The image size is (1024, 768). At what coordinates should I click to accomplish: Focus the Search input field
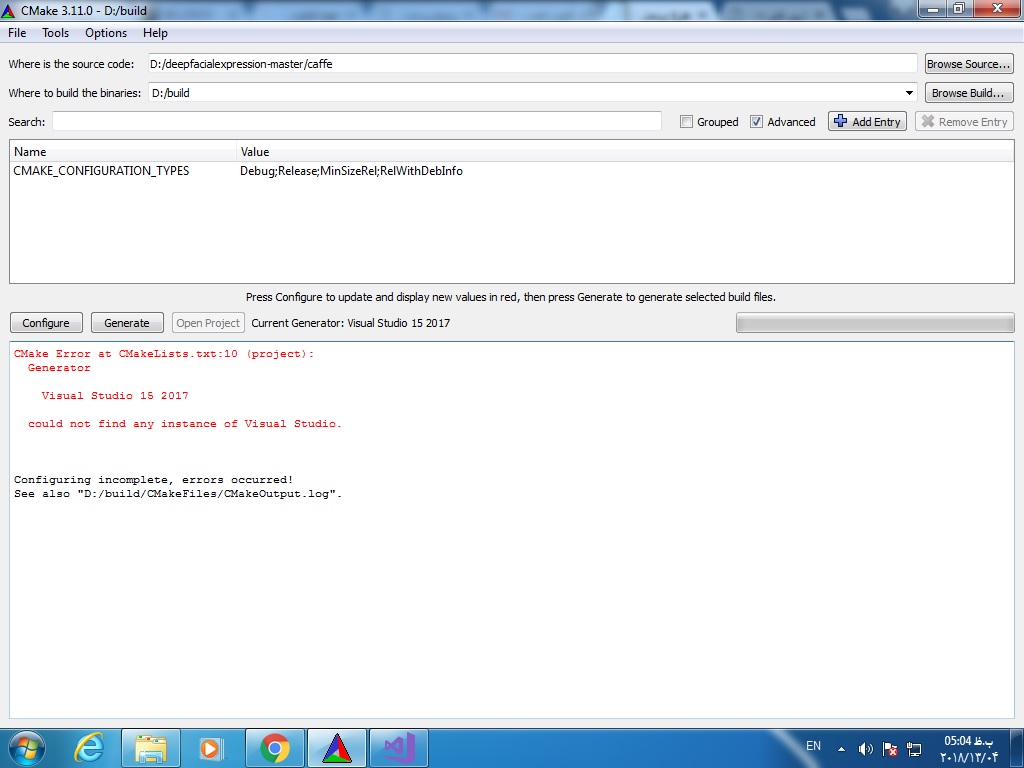click(357, 121)
